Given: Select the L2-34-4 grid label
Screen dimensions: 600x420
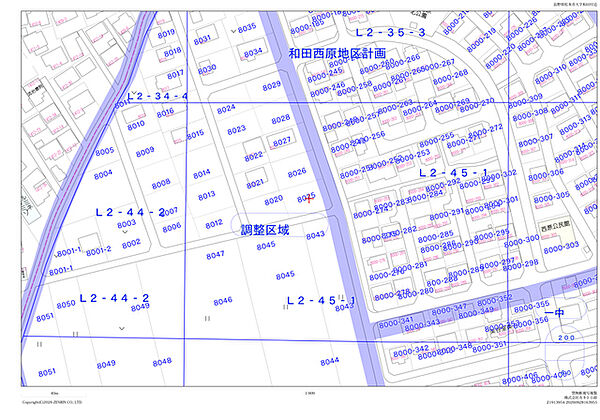Looking at the screenshot, I should point(158,96).
